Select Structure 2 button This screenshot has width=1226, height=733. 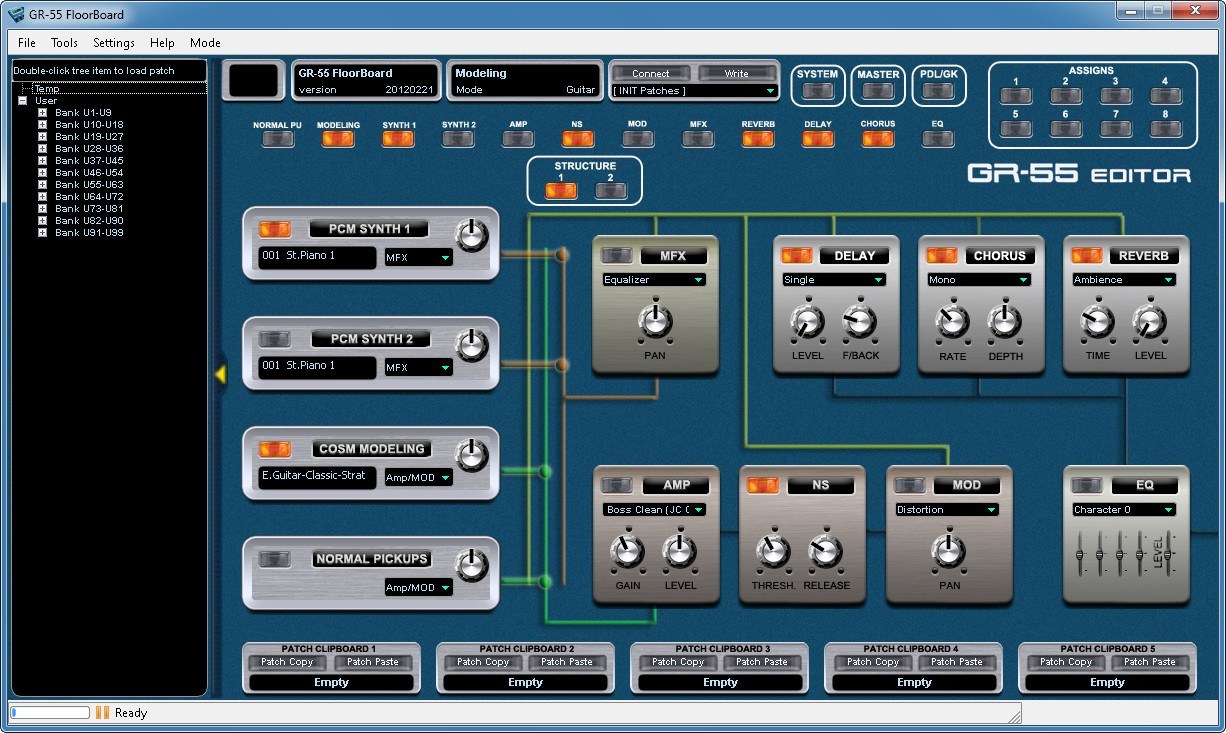point(611,191)
